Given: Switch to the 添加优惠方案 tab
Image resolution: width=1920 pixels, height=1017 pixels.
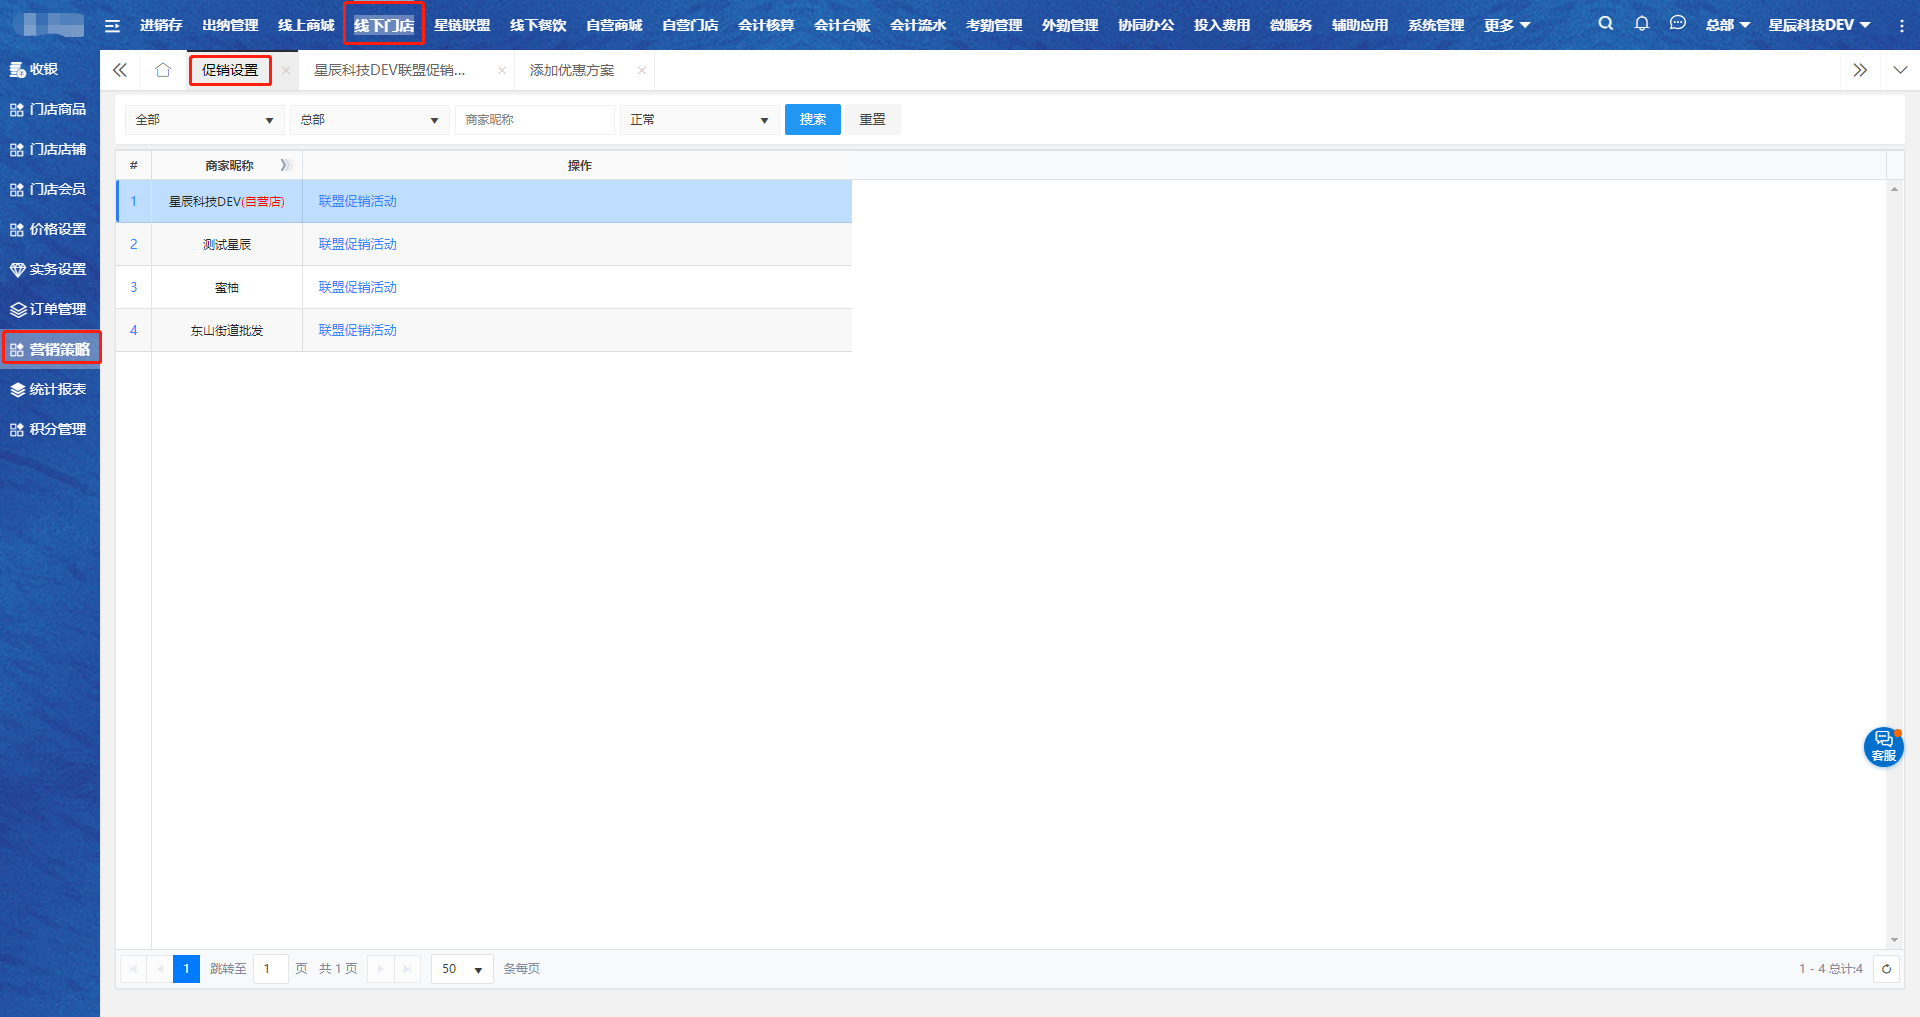Looking at the screenshot, I should click(572, 71).
